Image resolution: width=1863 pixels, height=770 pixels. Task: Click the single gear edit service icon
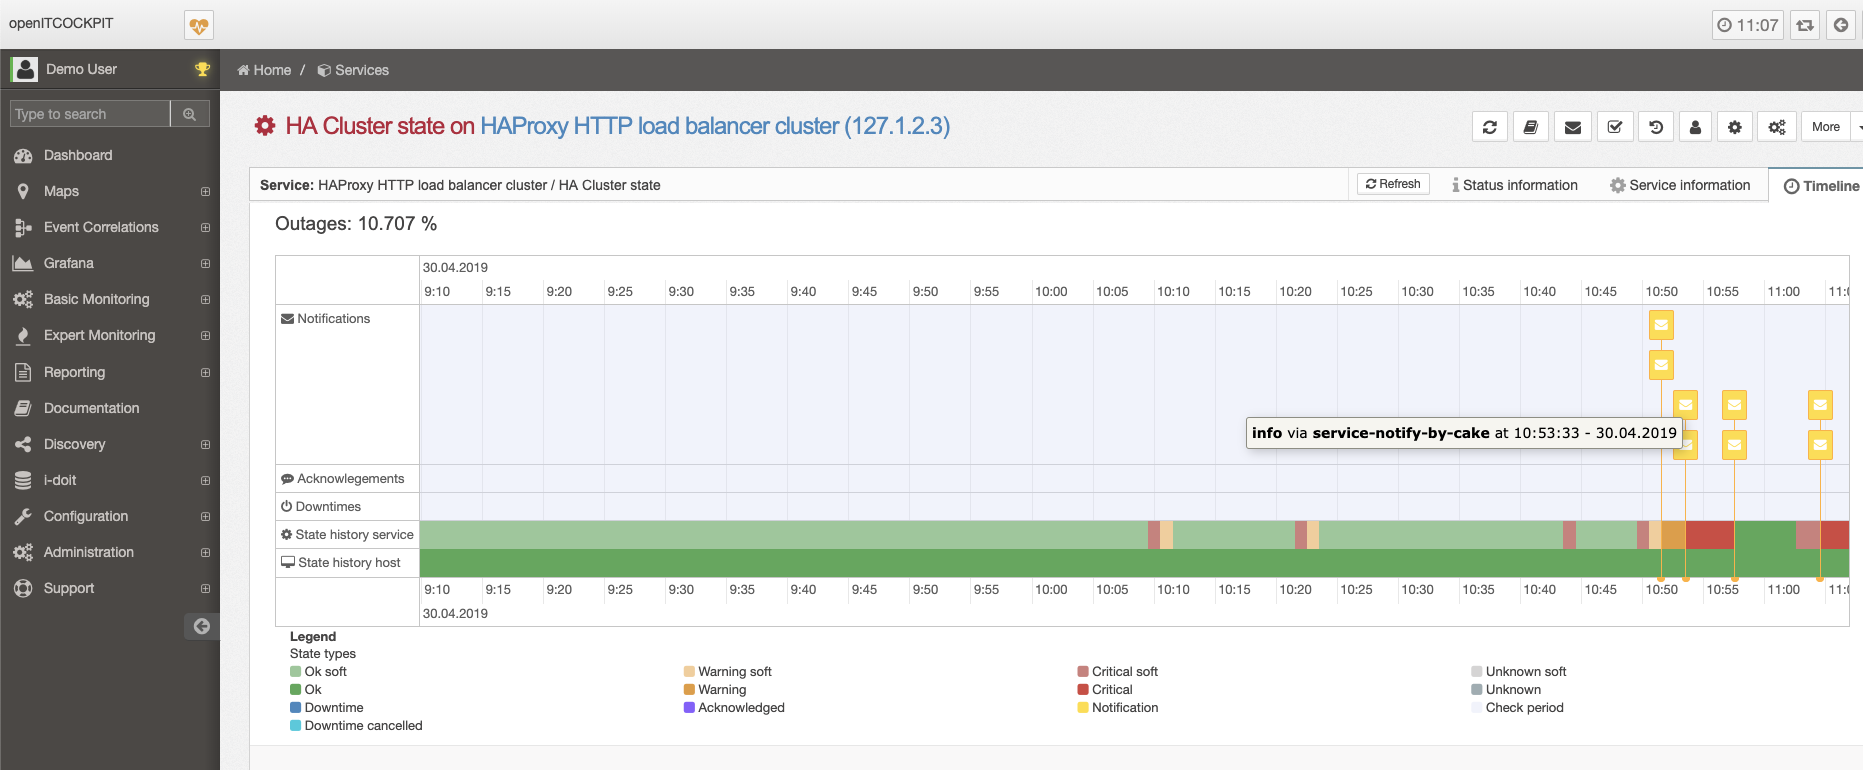click(x=1735, y=127)
